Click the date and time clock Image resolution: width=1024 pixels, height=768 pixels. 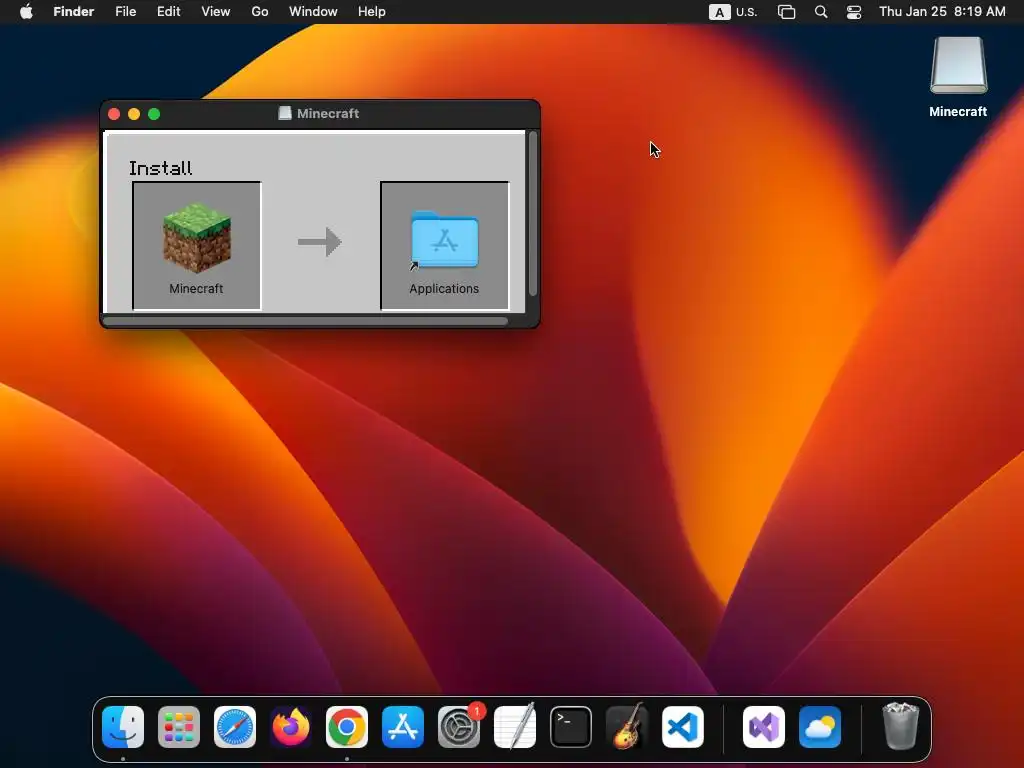coord(942,12)
